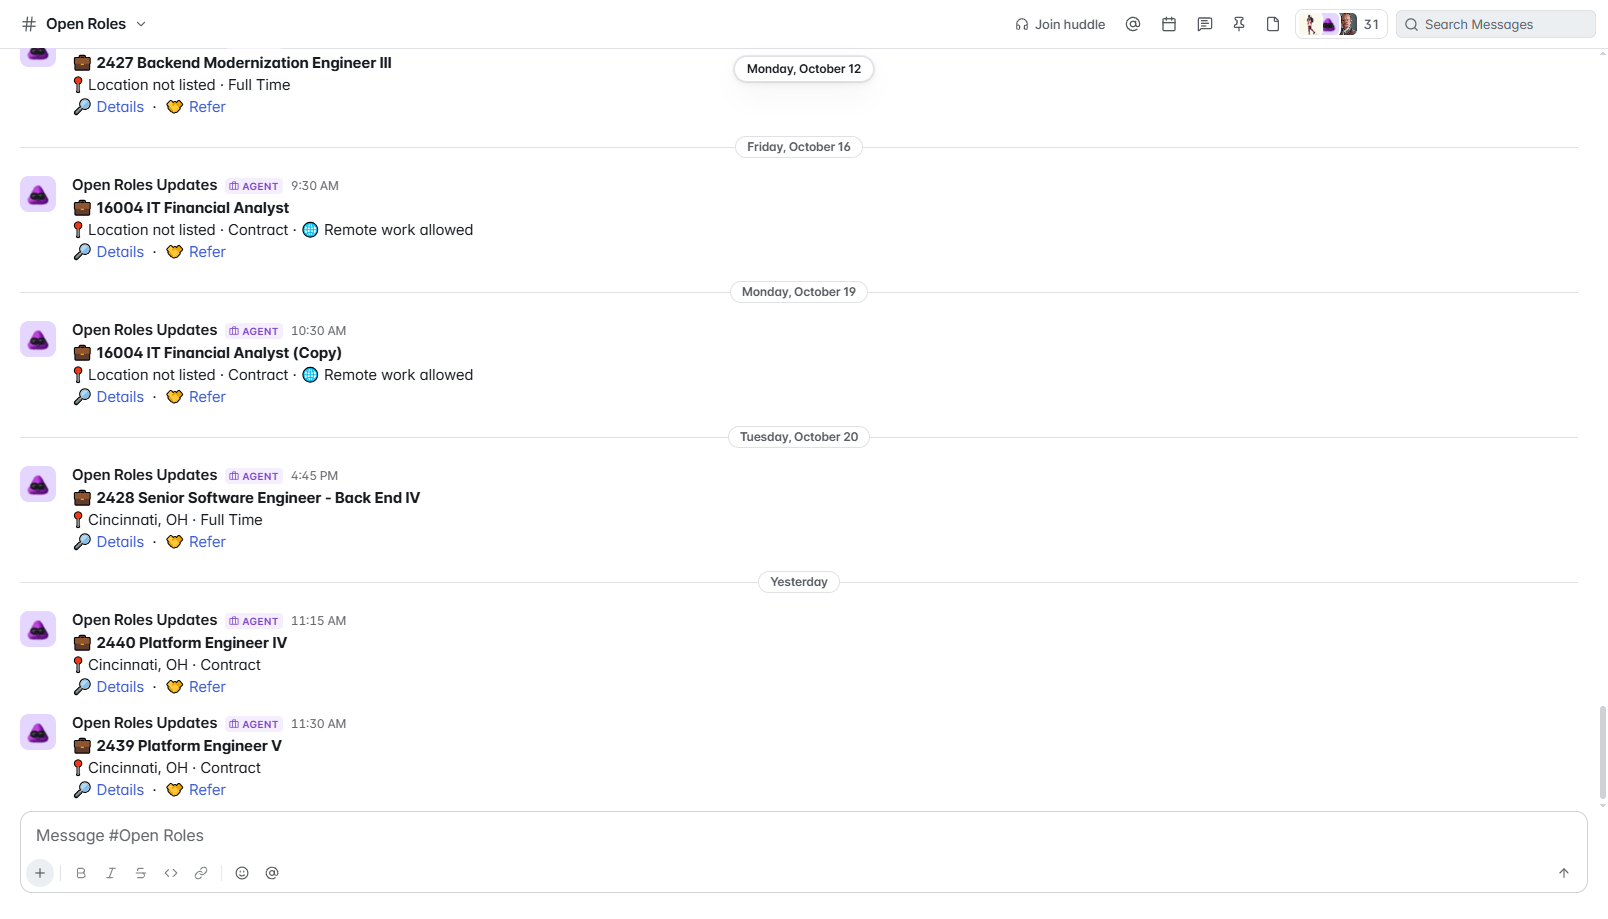Click the AGENT badge on 11:30 AM message
The height and width of the screenshot is (919, 1608).
point(254,724)
